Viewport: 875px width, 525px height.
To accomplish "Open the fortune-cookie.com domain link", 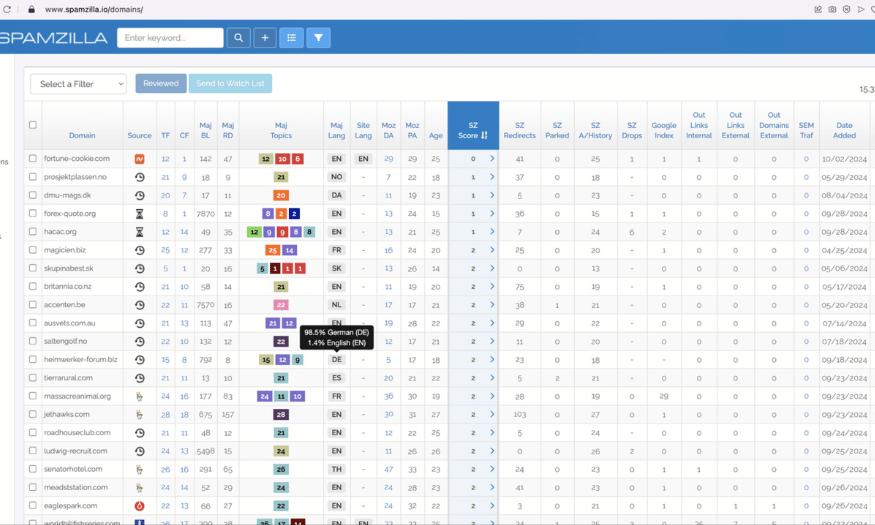I will coord(77,158).
